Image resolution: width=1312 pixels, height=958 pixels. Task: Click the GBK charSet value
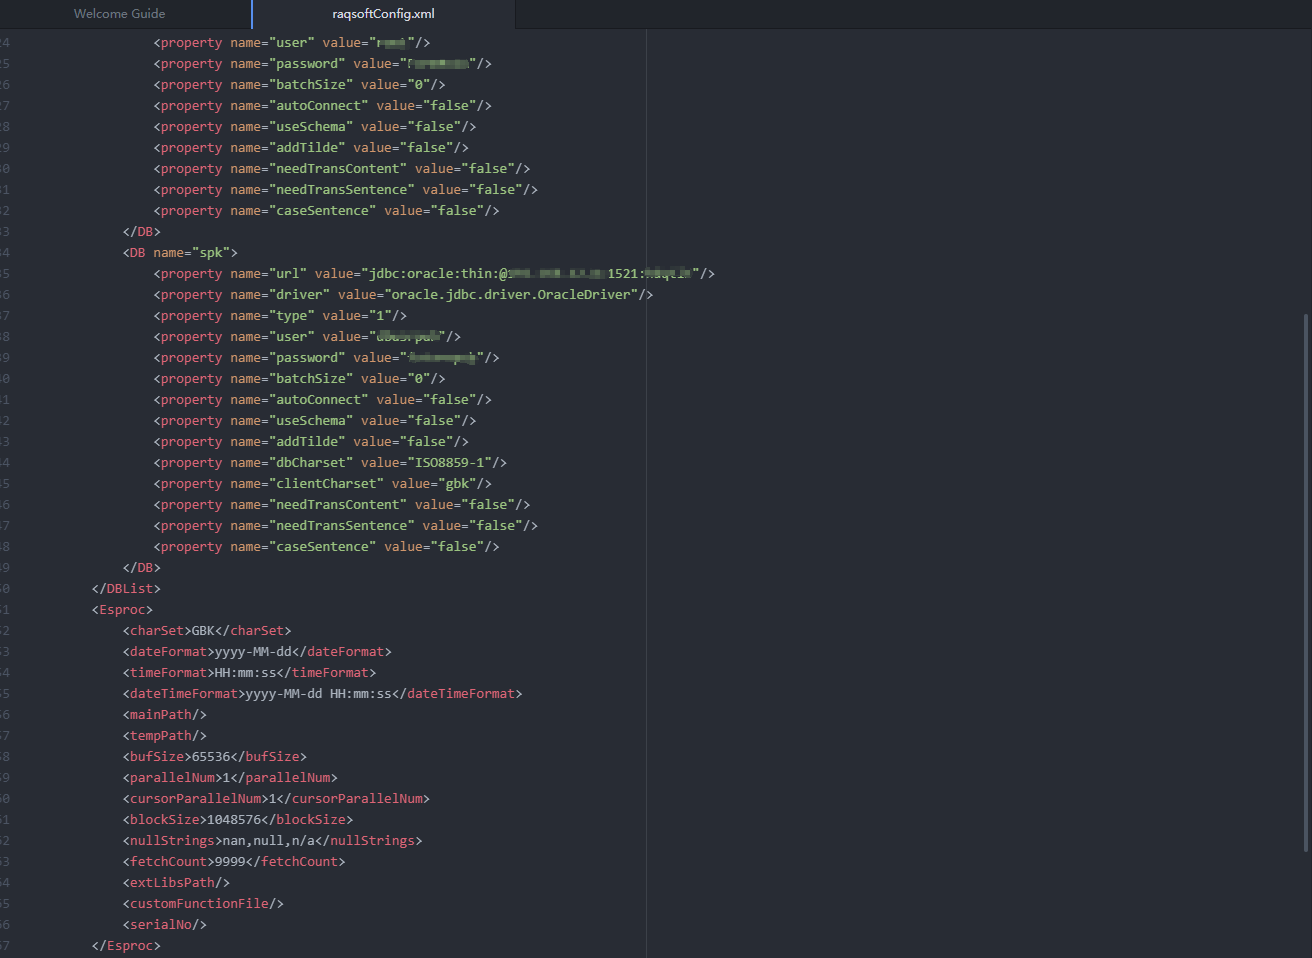203,631
